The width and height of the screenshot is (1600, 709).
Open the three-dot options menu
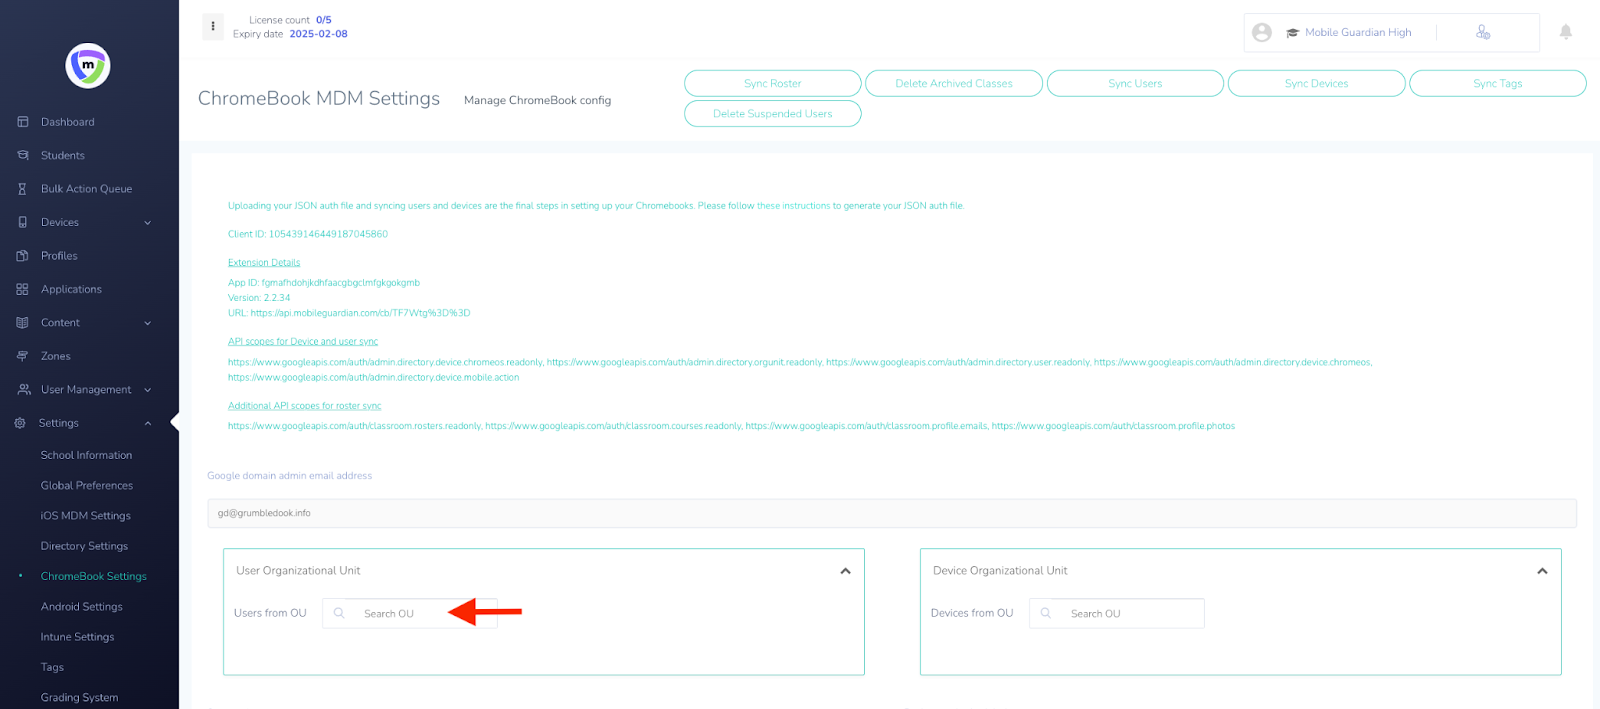[x=213, y=26]
